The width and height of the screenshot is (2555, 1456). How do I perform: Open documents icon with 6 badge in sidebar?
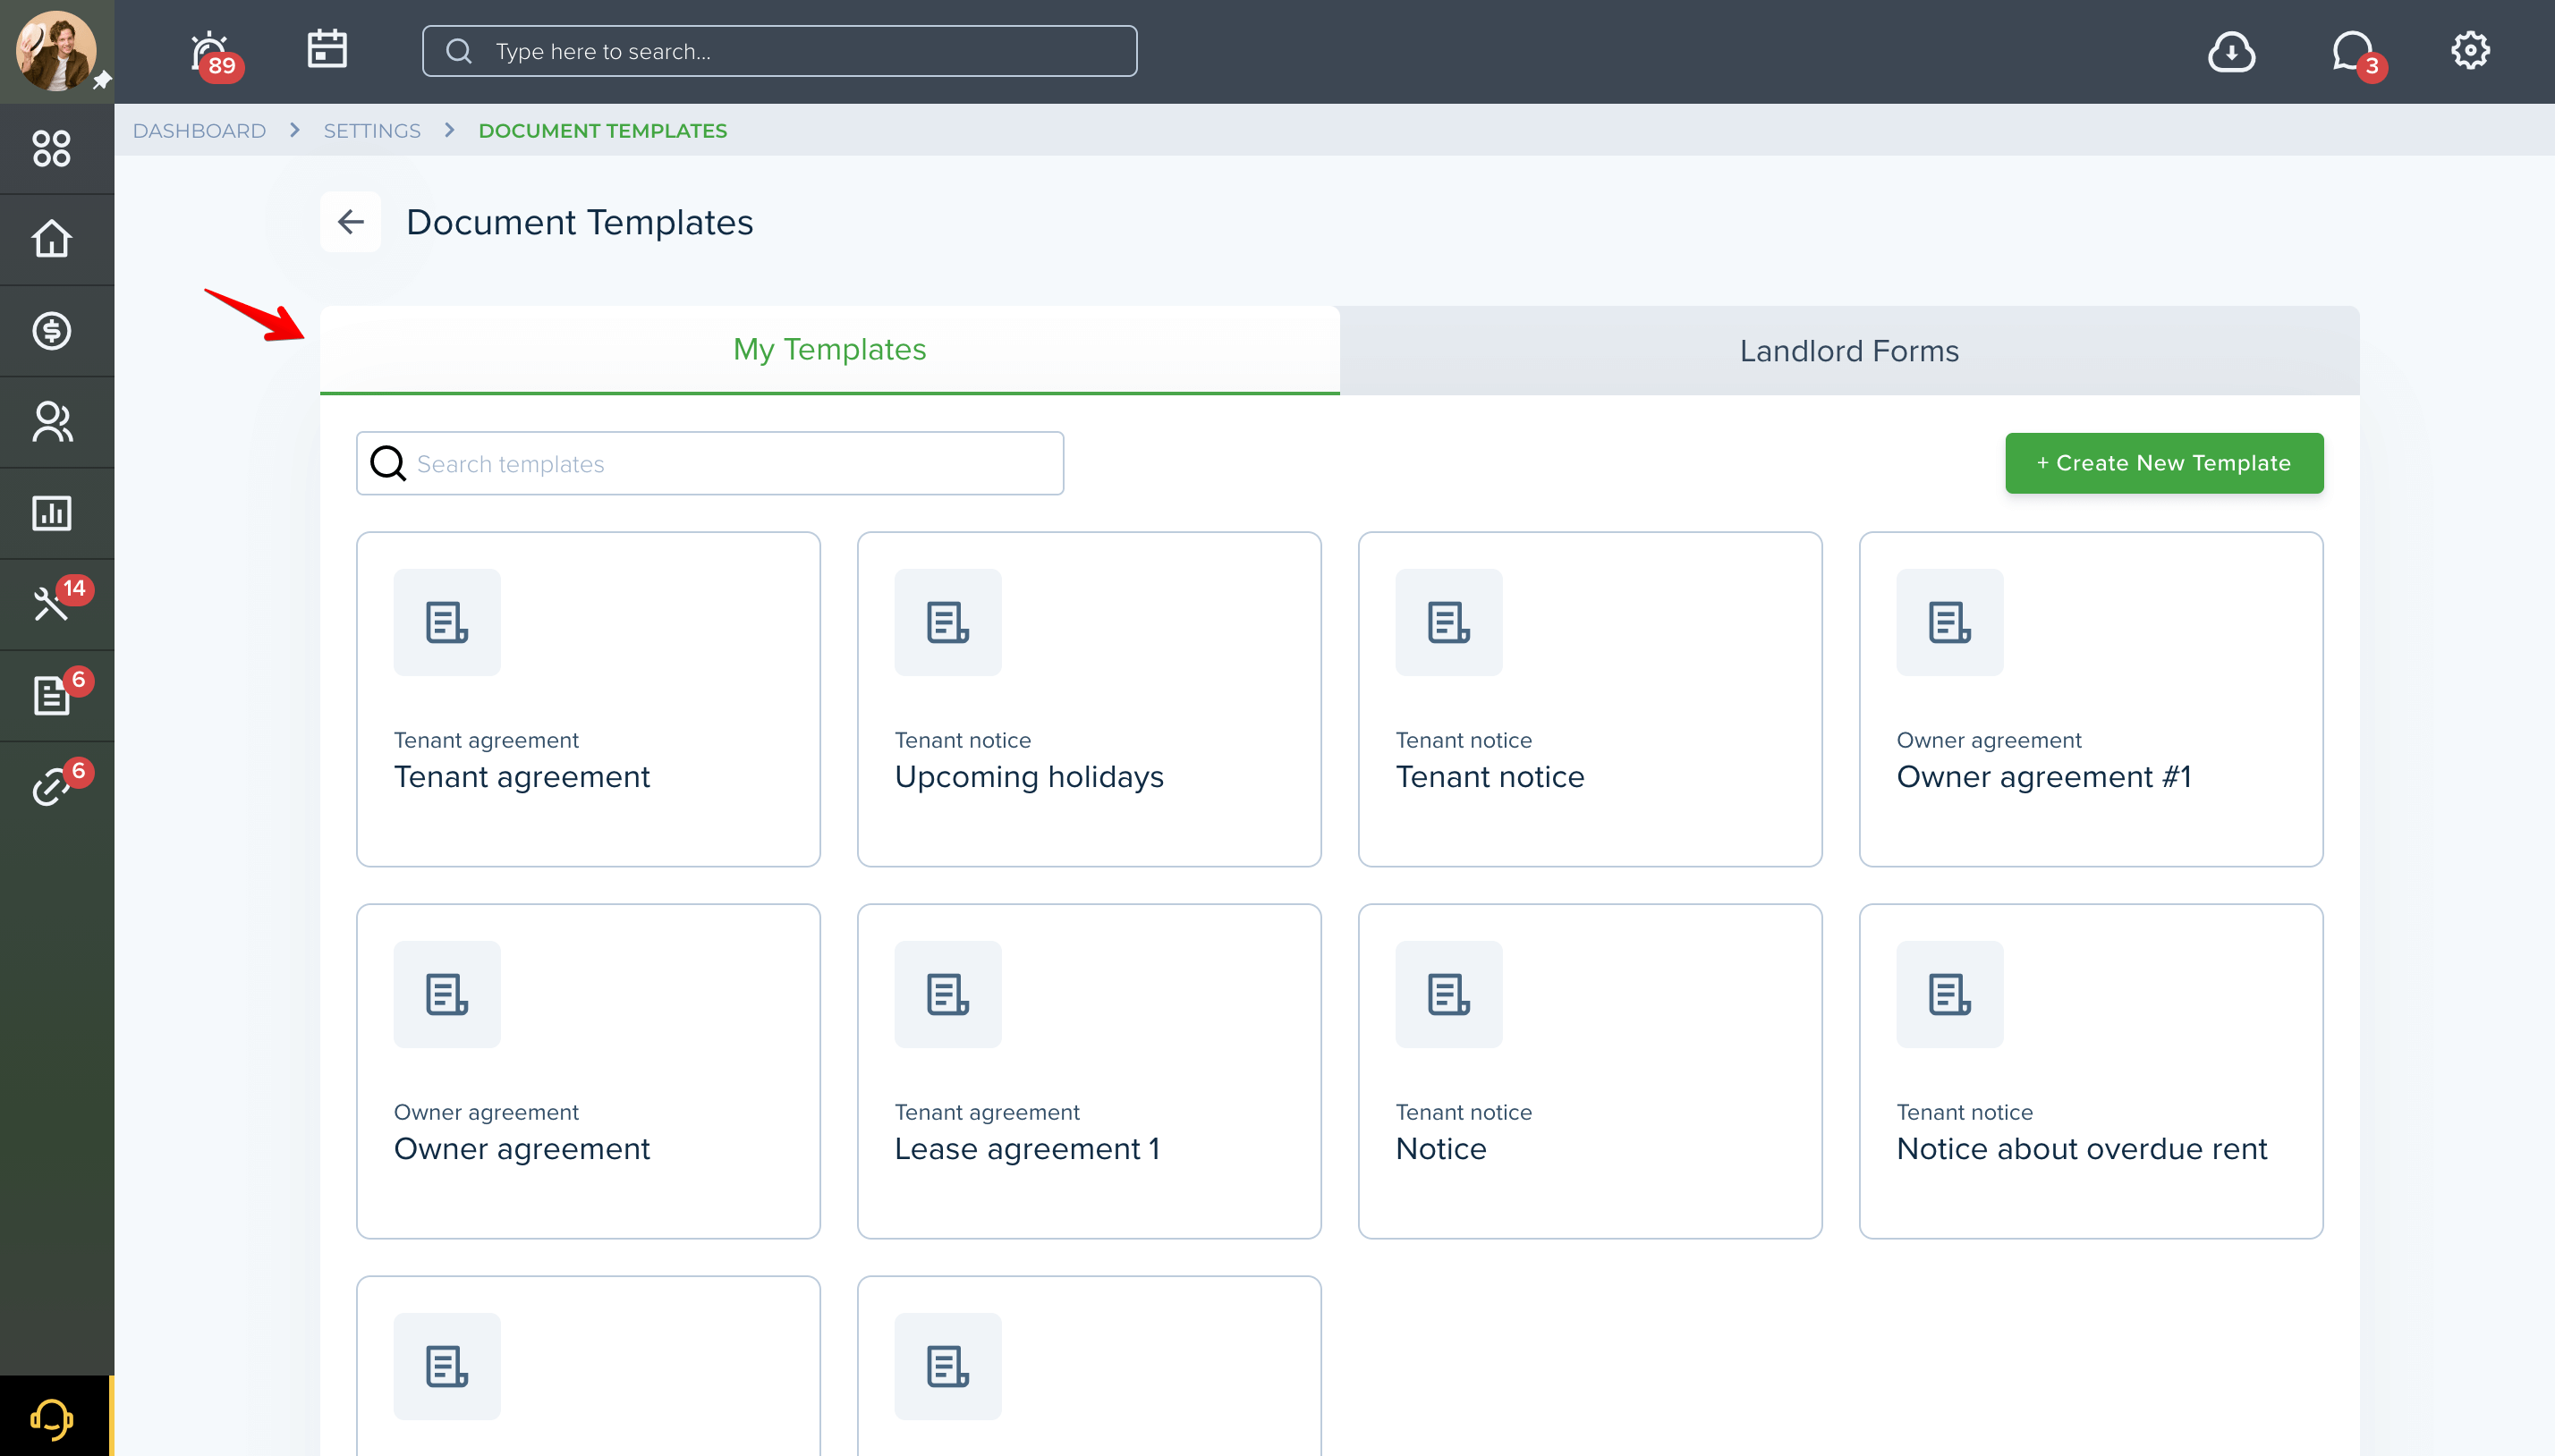point(52,695)
